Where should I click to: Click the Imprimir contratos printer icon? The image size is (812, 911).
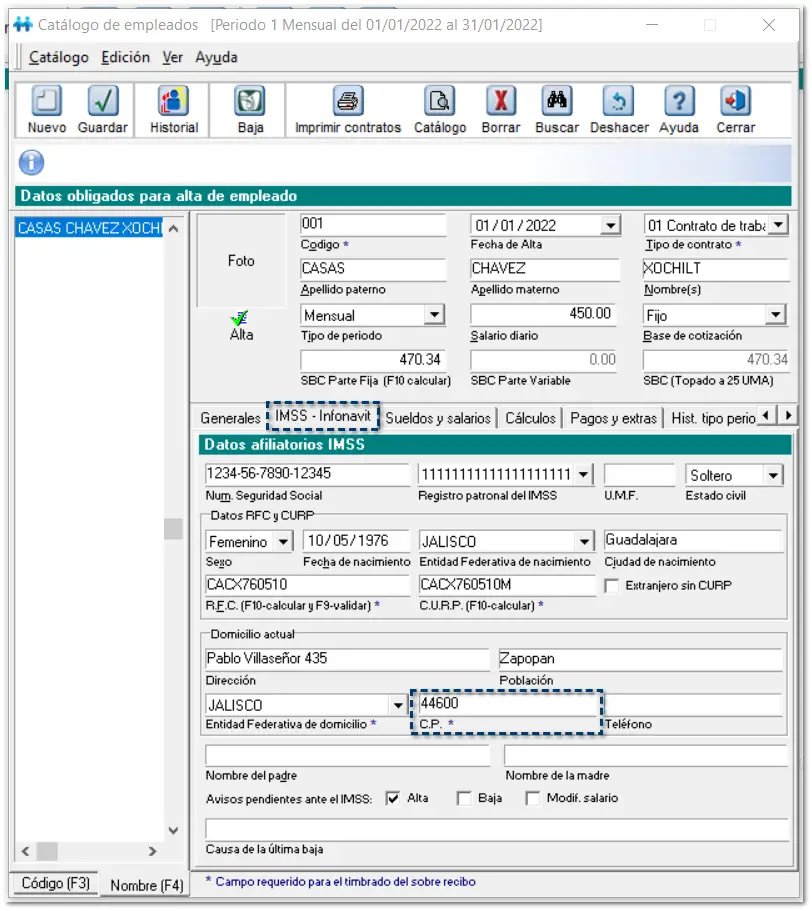pos(348,101)
